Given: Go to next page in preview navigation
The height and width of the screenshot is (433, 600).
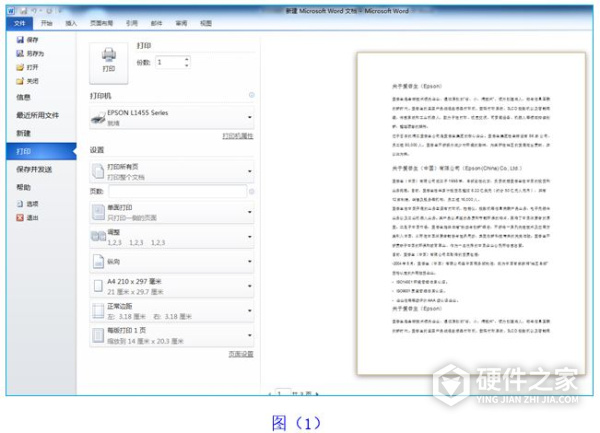Looking at the screenshot, I should pos(317,393).
